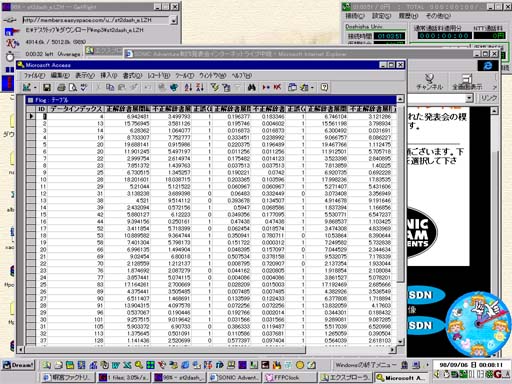Click the Internet Explorer logo icon

[x=488, y=66]
